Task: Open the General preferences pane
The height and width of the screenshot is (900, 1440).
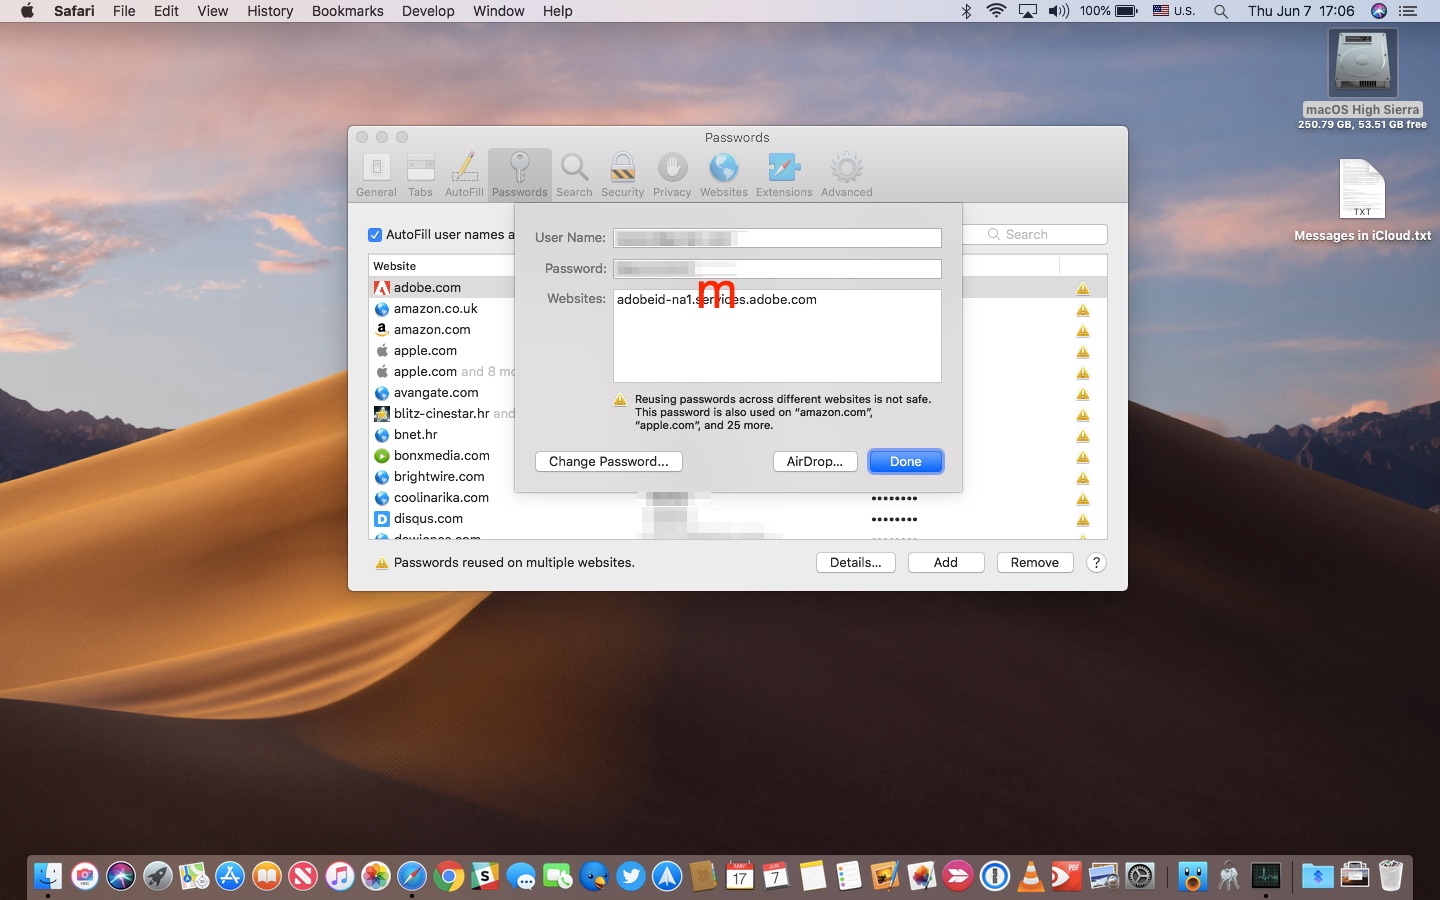Action: pyautogui.click(x=376, y=172)
